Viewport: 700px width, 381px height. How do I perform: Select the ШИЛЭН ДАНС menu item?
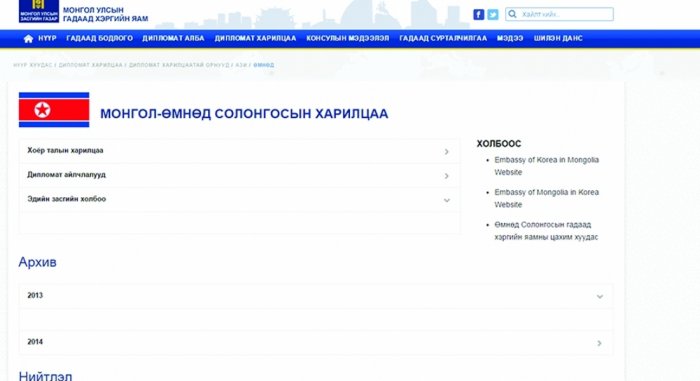pyautogui.click(x=558, y=38)
